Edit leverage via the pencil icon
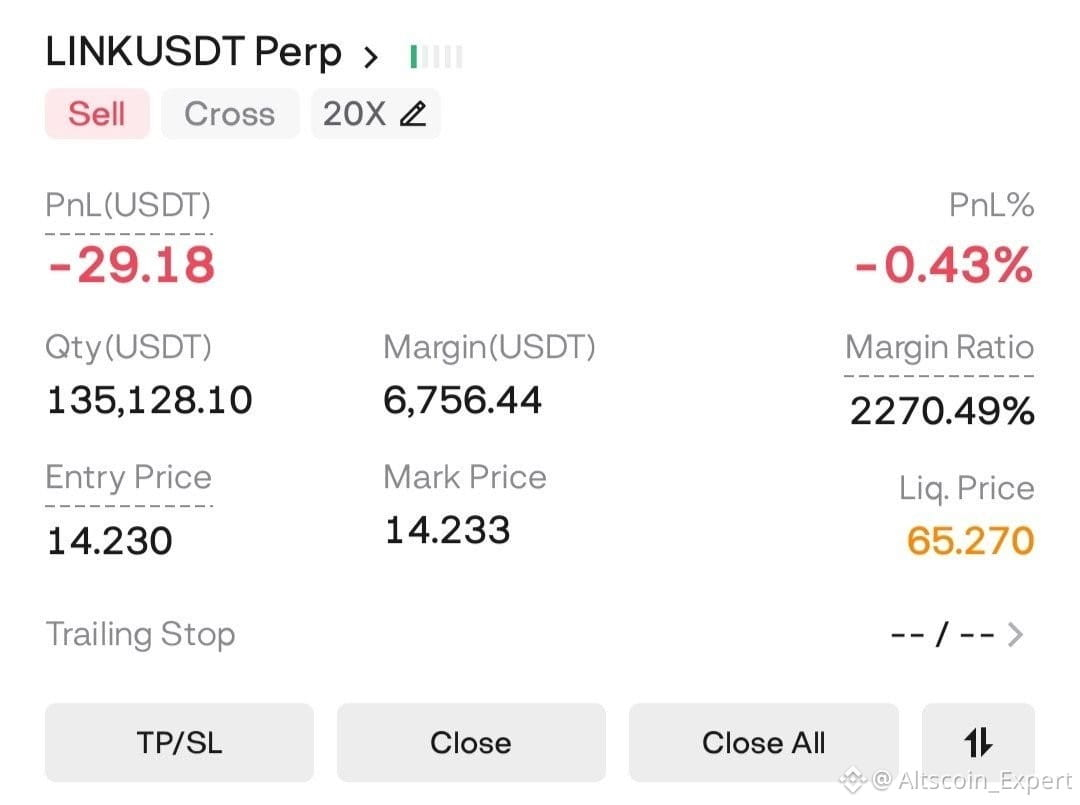 (413, 114)
